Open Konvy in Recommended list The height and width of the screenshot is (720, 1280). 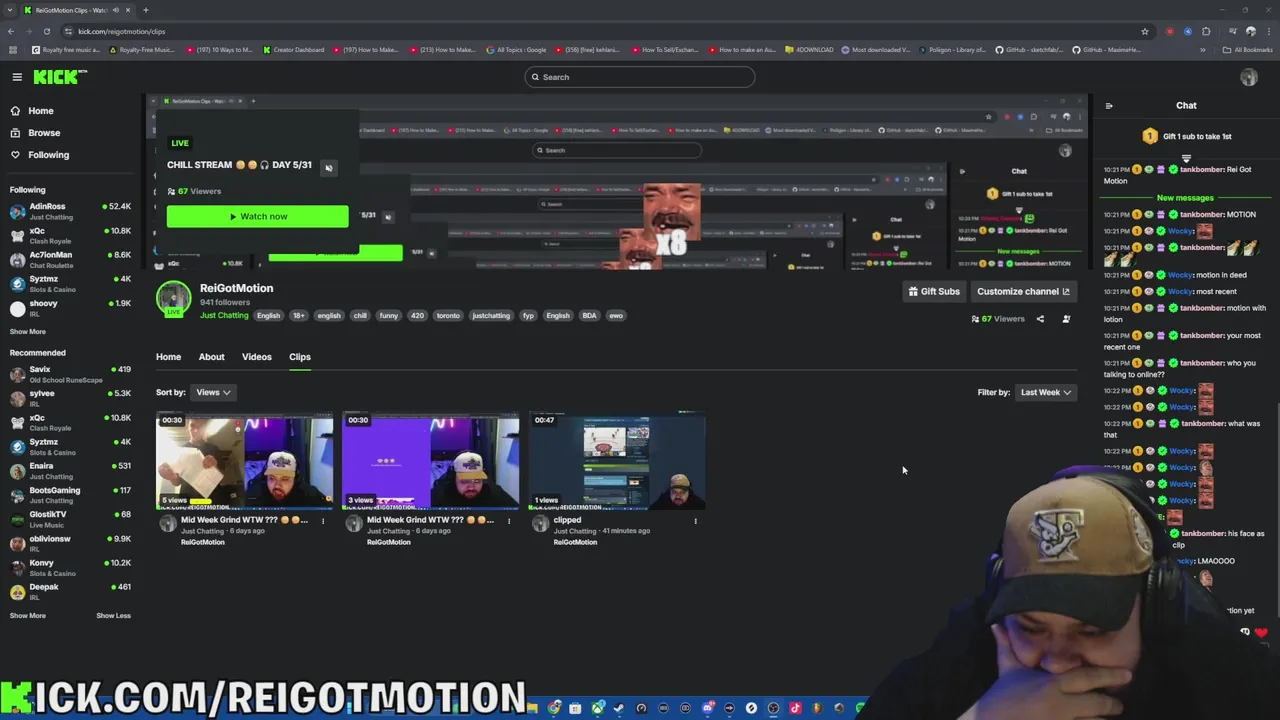pyautogui.click(x=70, y=568)
